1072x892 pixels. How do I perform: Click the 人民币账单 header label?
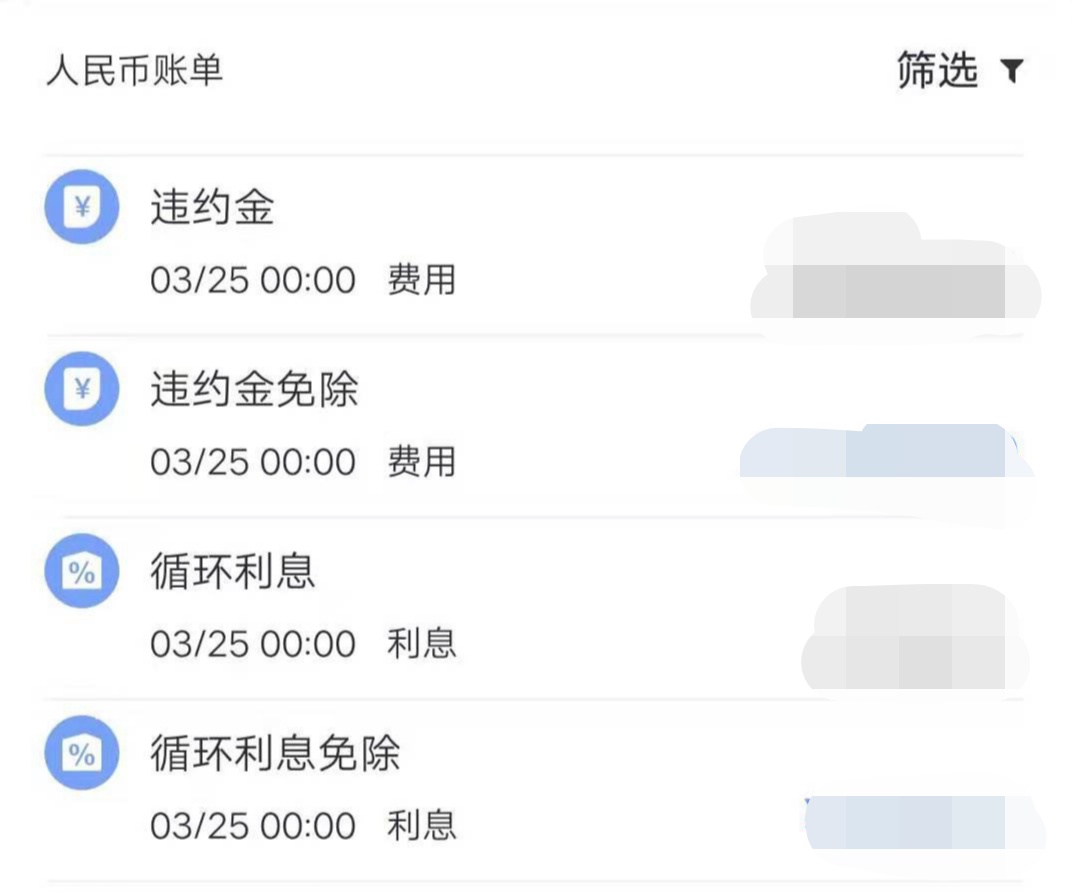135,70
